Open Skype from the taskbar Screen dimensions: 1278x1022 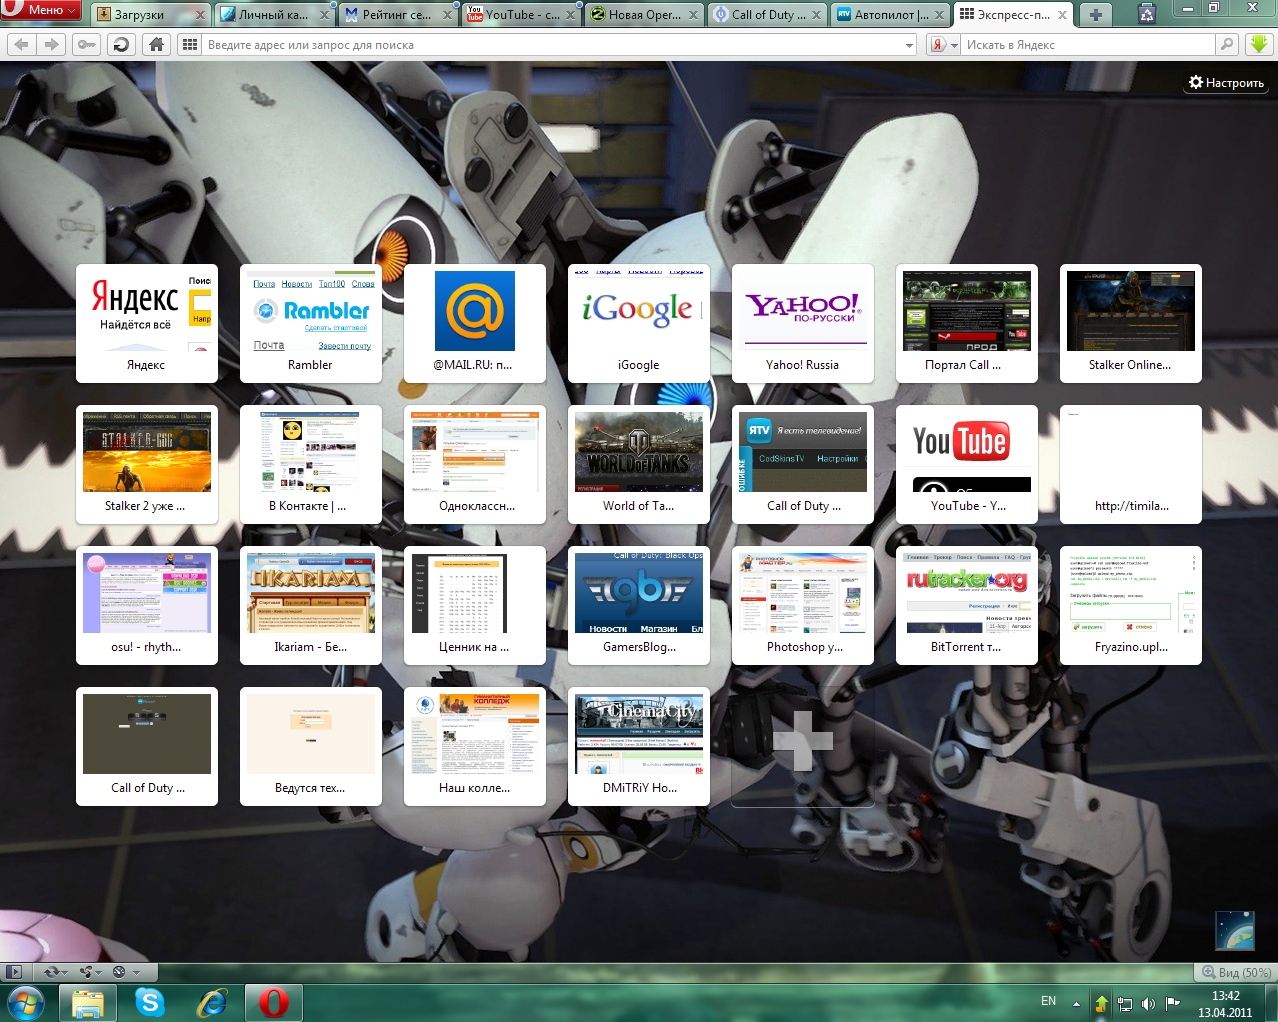149,1002
